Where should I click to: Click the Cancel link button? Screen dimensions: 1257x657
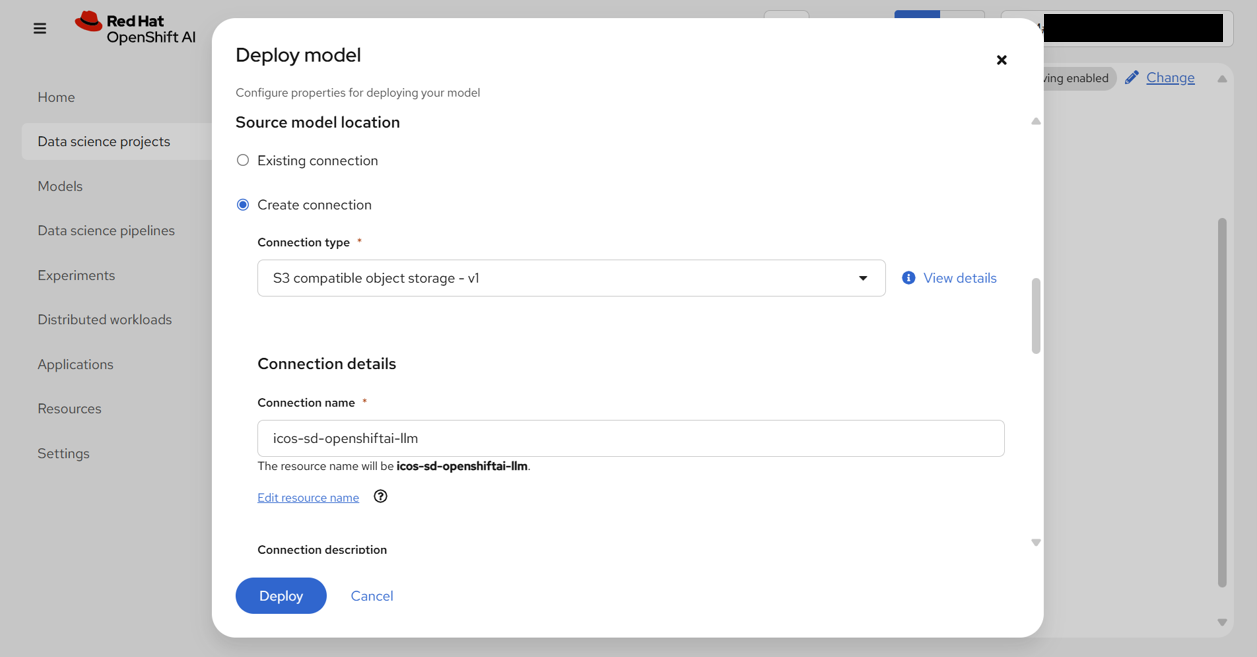(x=372, y=596)
